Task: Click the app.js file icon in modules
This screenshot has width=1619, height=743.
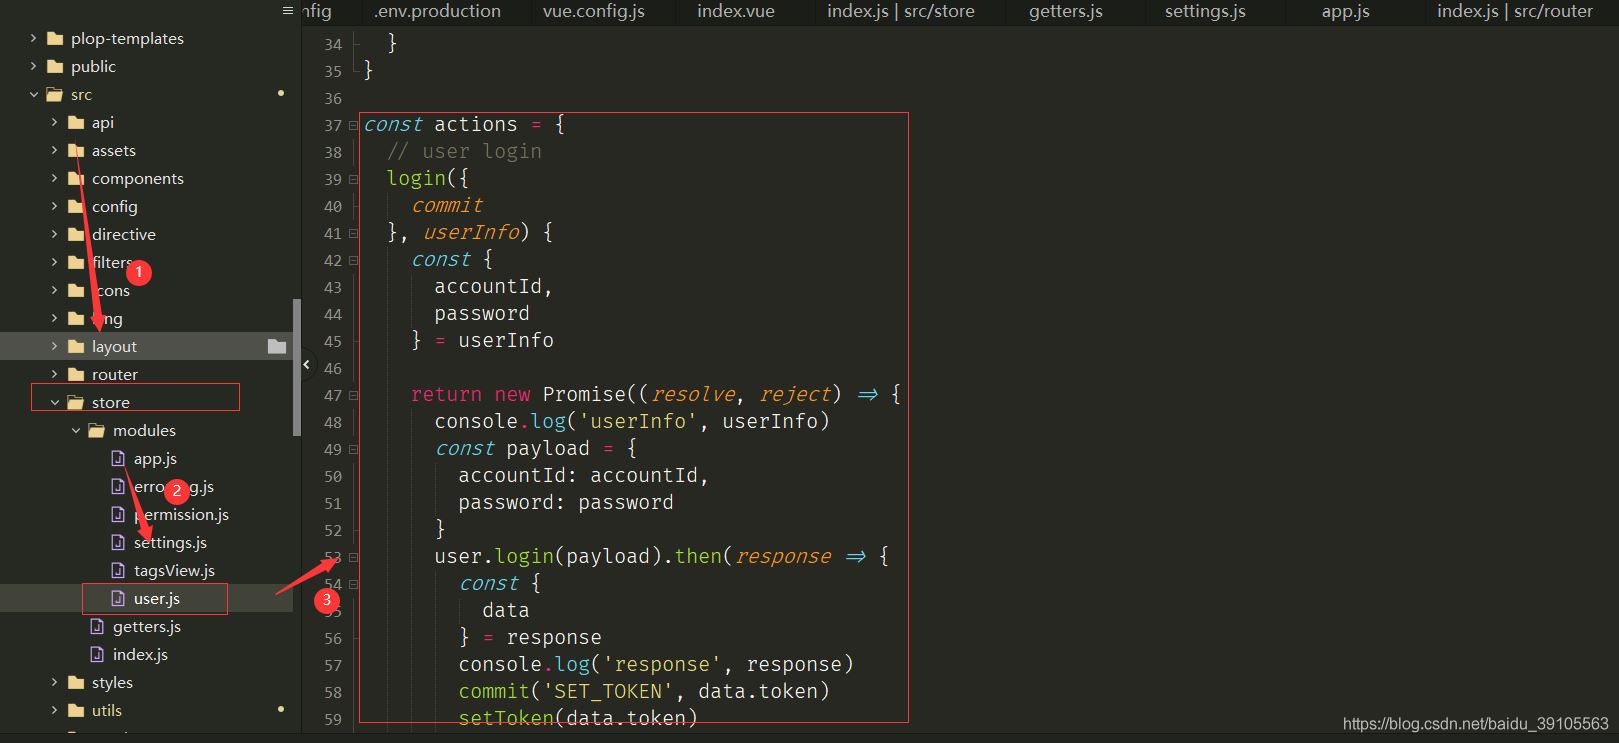Action: click(x=118, y=459)
